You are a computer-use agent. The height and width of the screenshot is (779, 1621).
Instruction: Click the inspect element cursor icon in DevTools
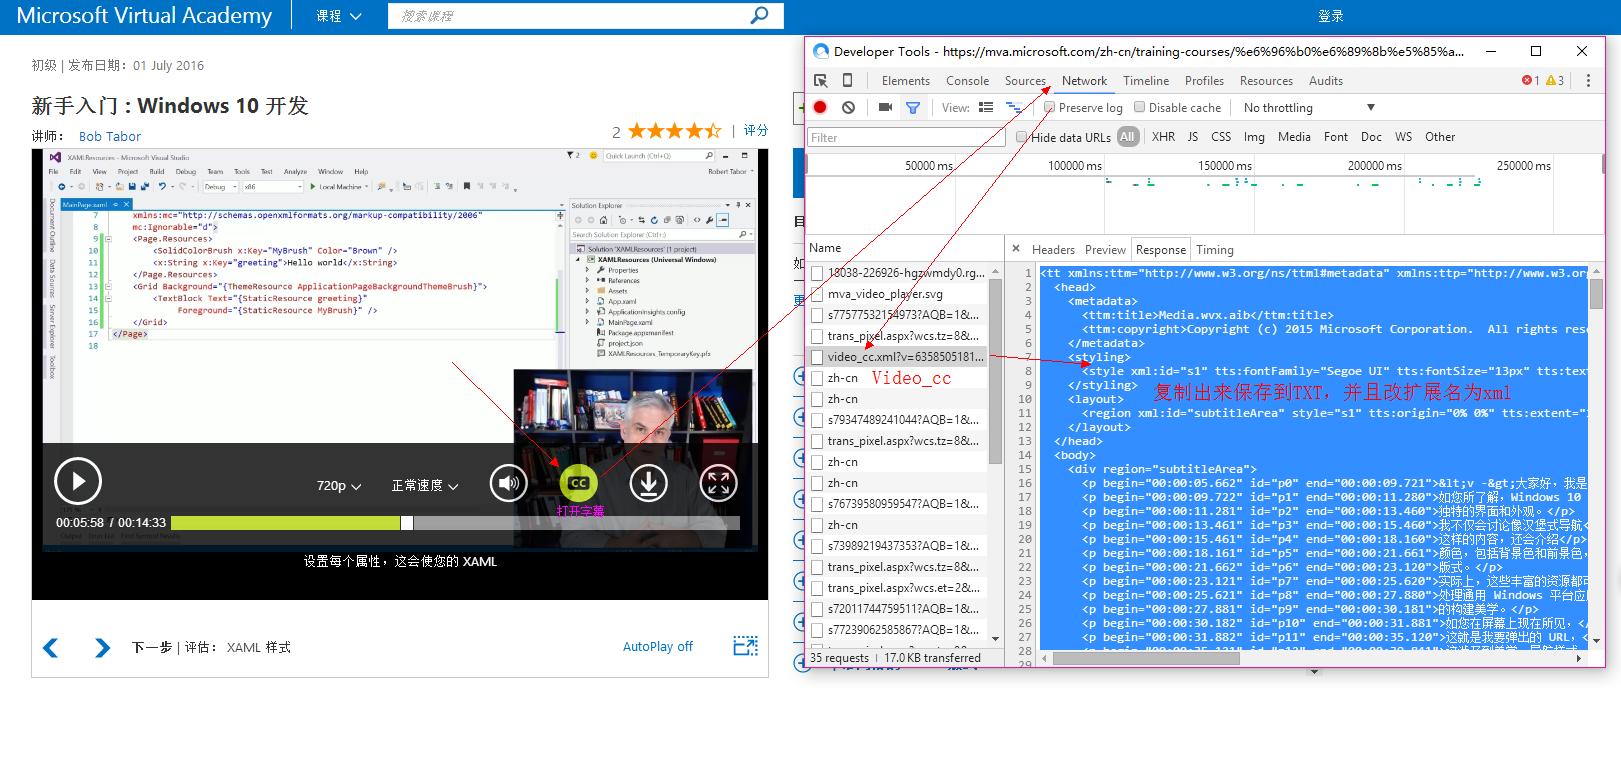click(821, 81)
